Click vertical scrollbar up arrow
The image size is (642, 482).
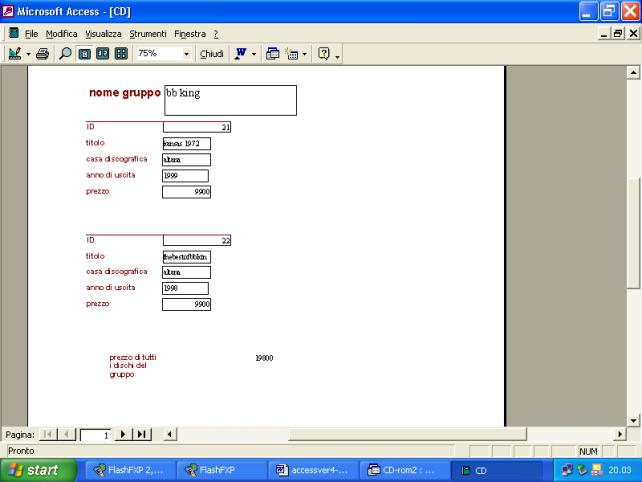(633, 72)
